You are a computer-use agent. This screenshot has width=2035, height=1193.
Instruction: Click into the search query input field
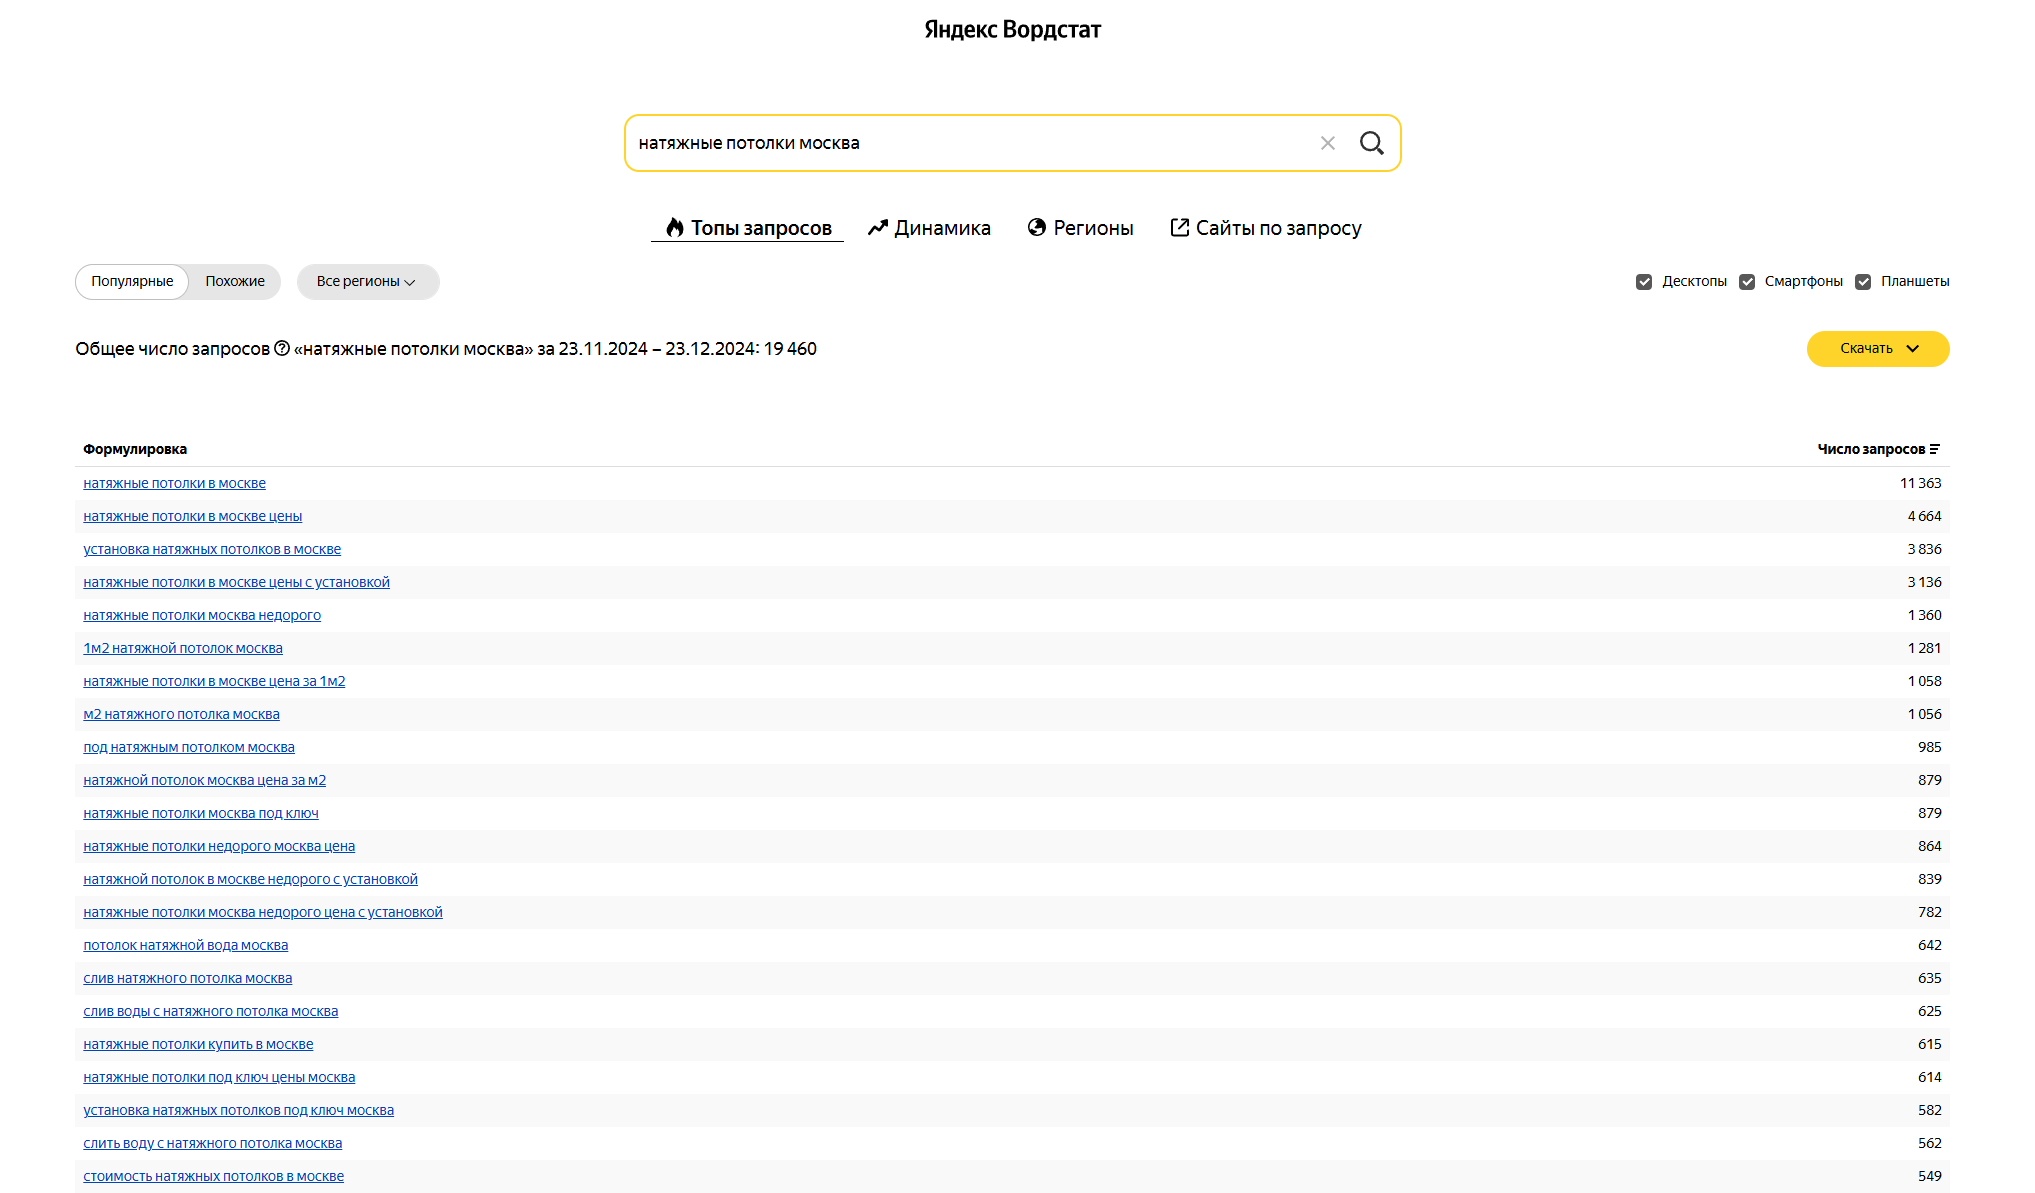(960, 143)
